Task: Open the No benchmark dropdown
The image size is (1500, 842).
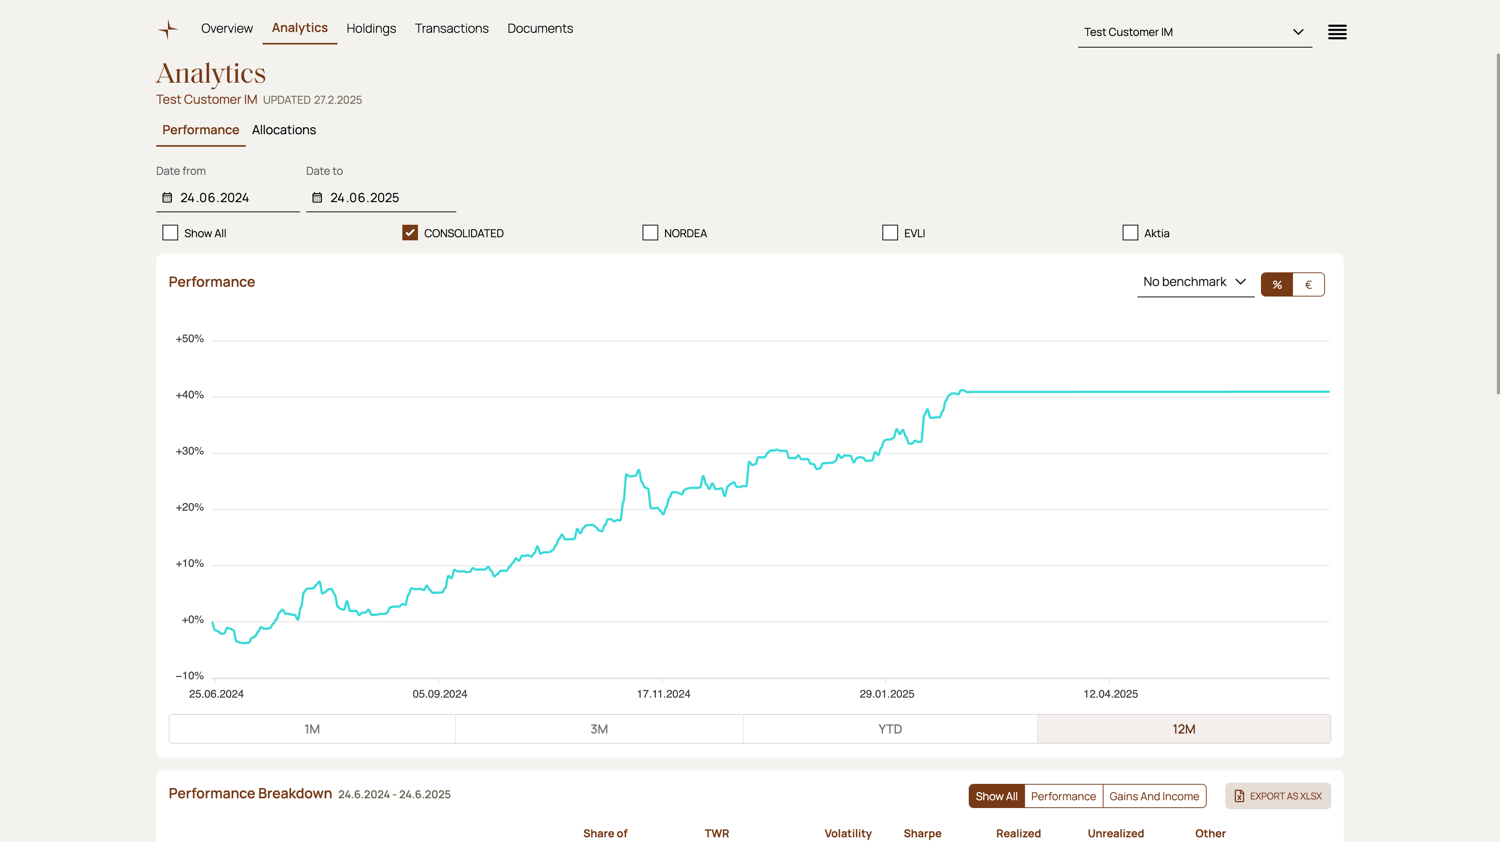Action: coord(1194,282)
